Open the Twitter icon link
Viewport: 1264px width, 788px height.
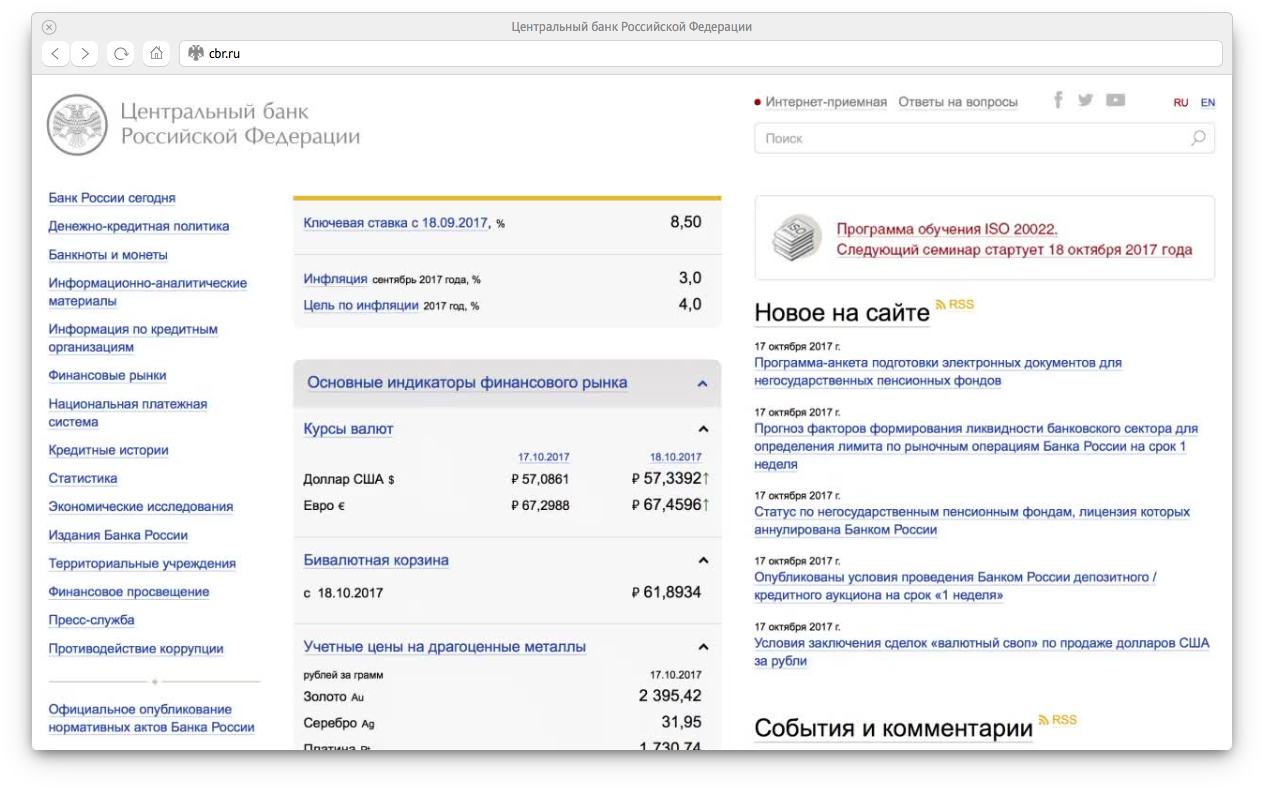(x=1086, y=100)
